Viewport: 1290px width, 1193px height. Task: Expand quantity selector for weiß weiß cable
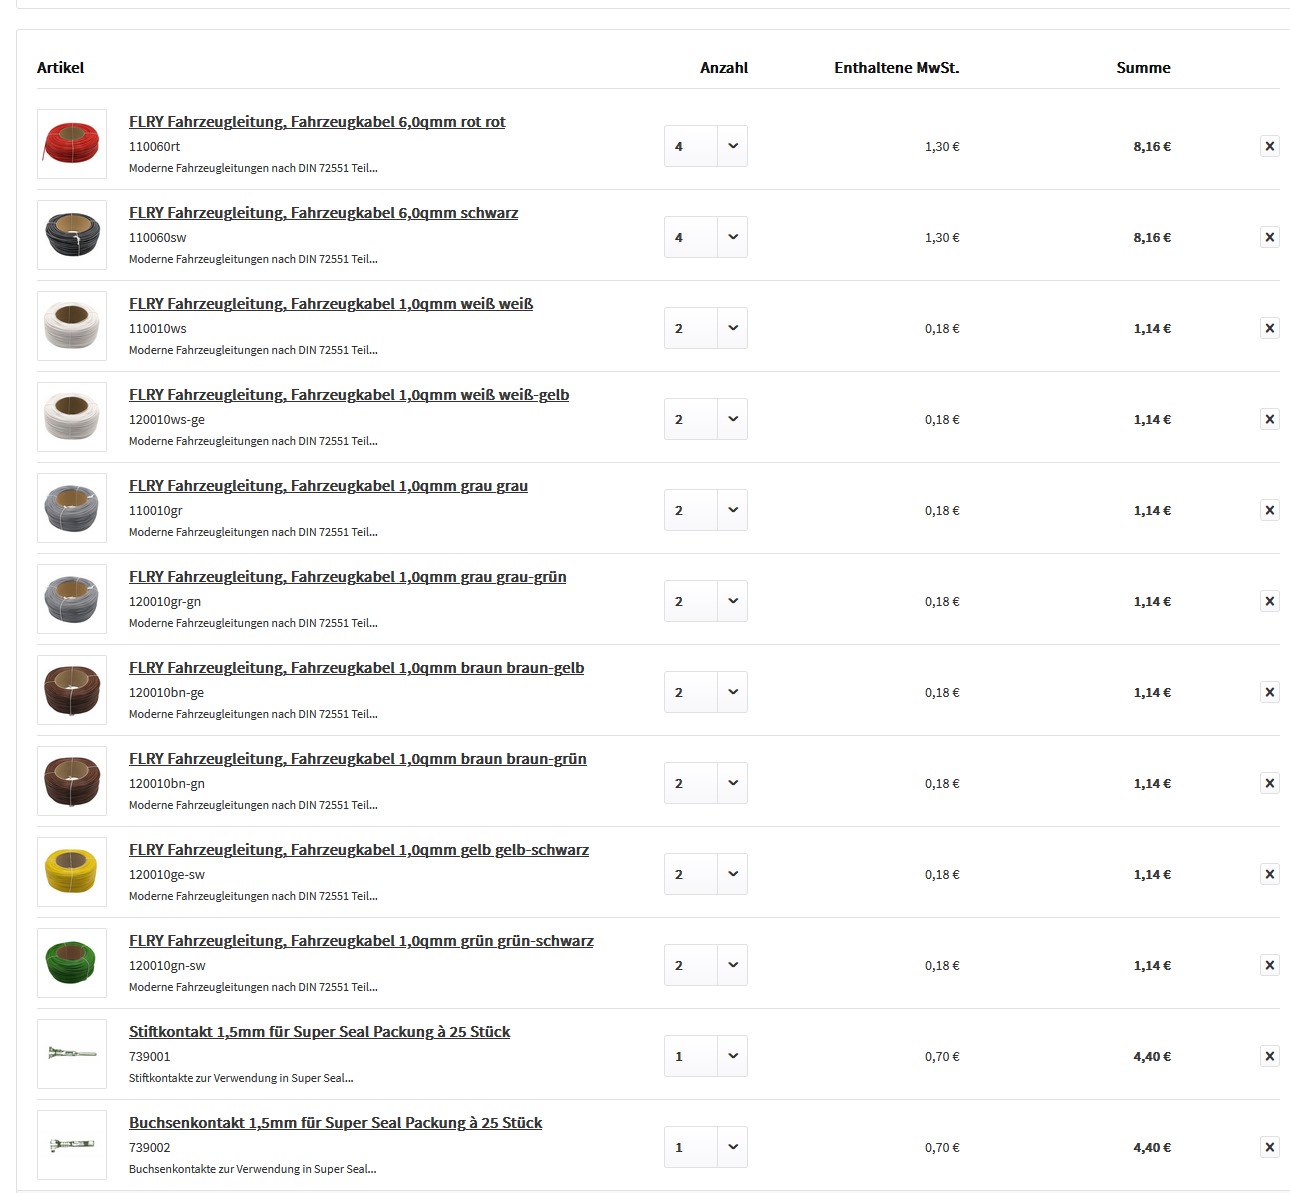(705, 328)
